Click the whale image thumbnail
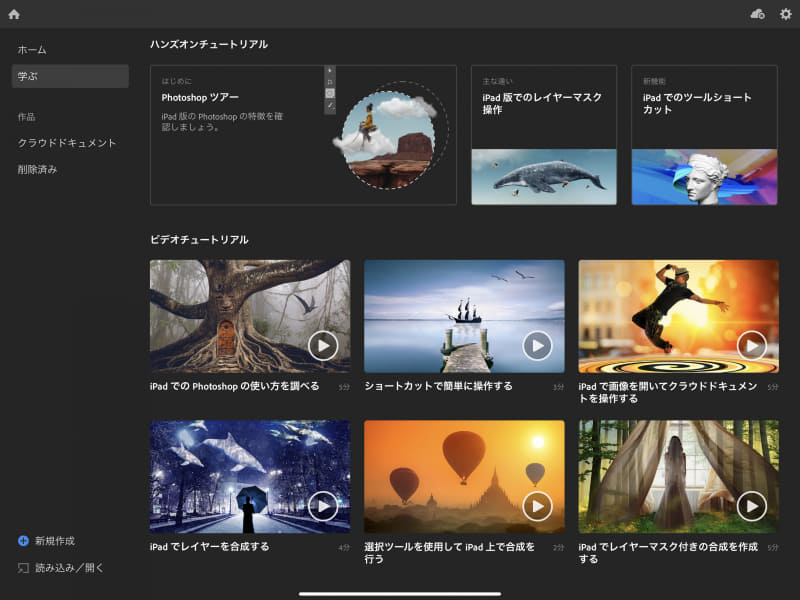Image resolution: width=800 pixels, height=600 pixels. tap(544, 177)
